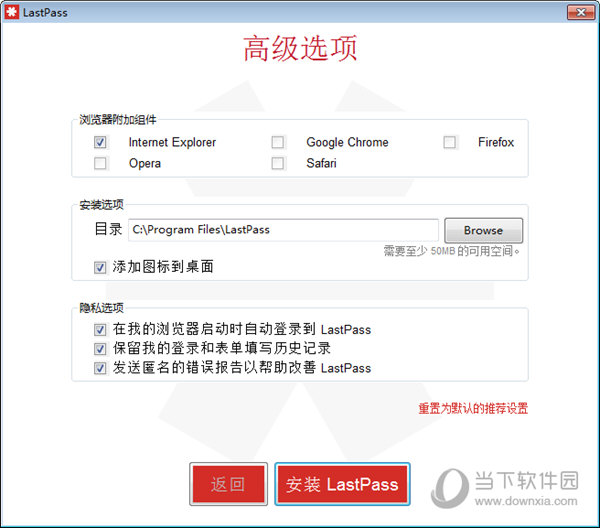
Task: Check the Opera browser checkbox
Action: click(100, 163)
